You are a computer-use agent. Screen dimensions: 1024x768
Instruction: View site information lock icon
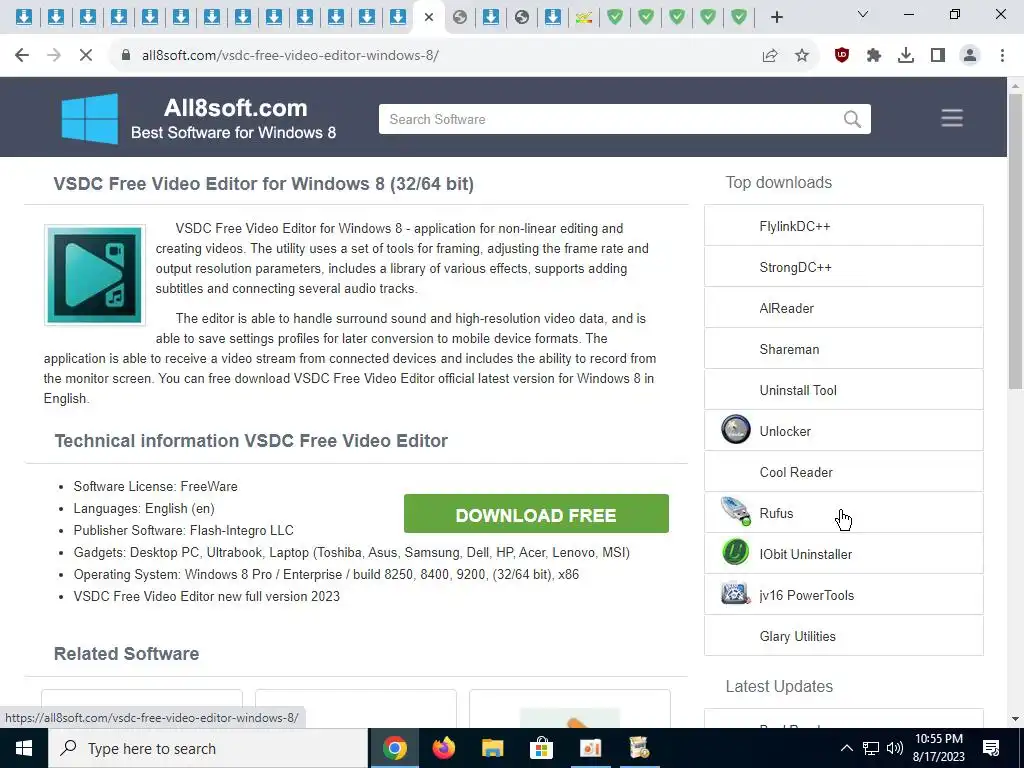click(126, 56)
